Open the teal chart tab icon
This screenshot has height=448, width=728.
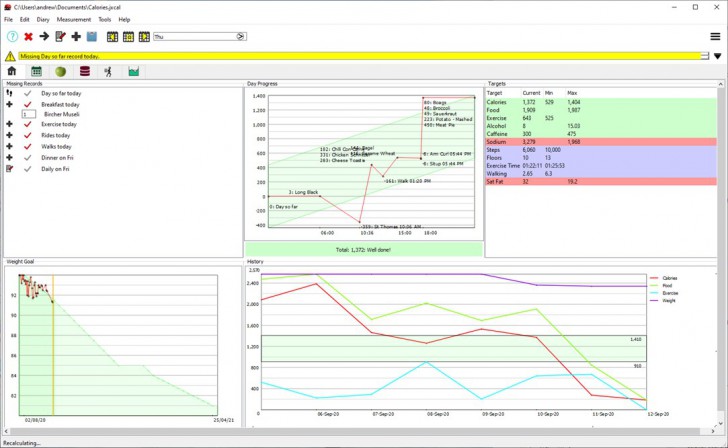(x=133, y=72)
